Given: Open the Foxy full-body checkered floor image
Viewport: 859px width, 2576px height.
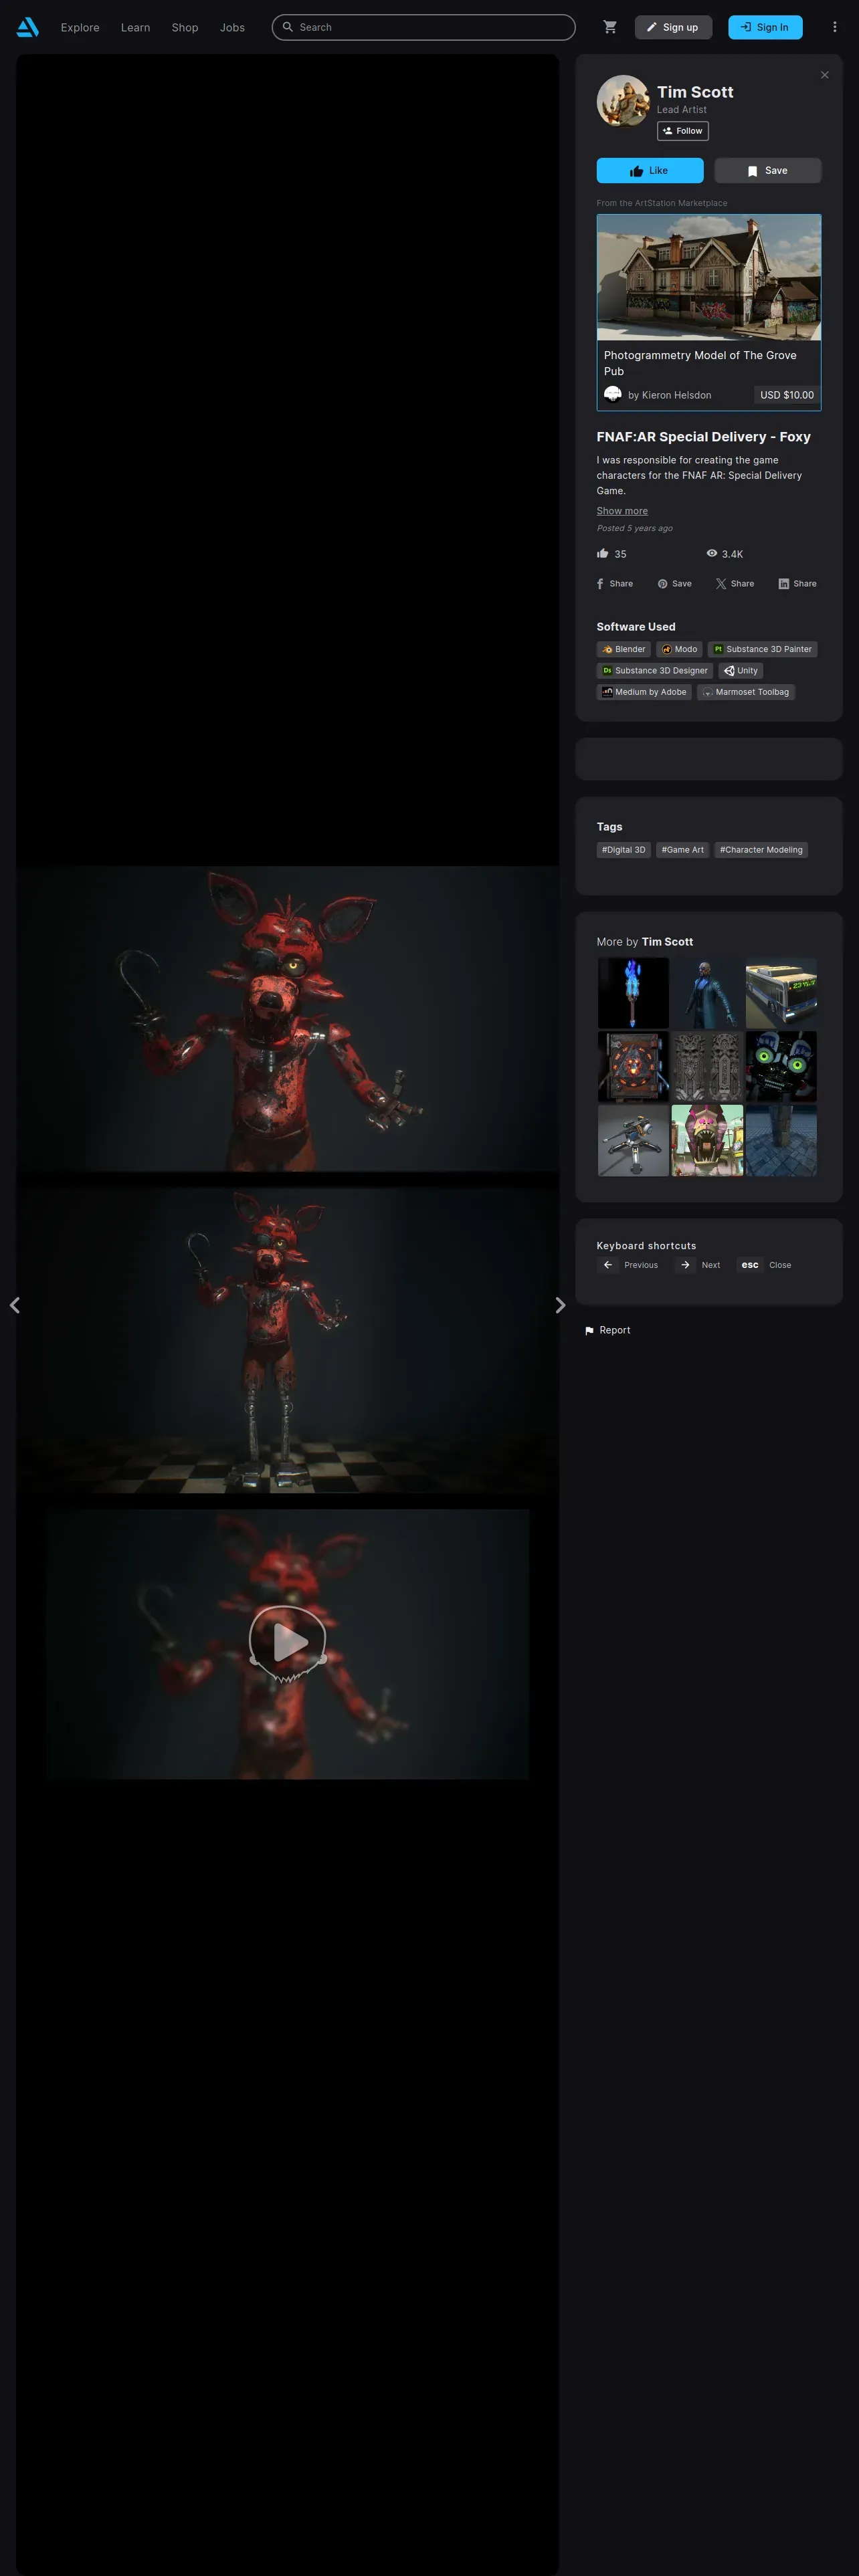Looking at the screenshot, I should click(288, 1340).
